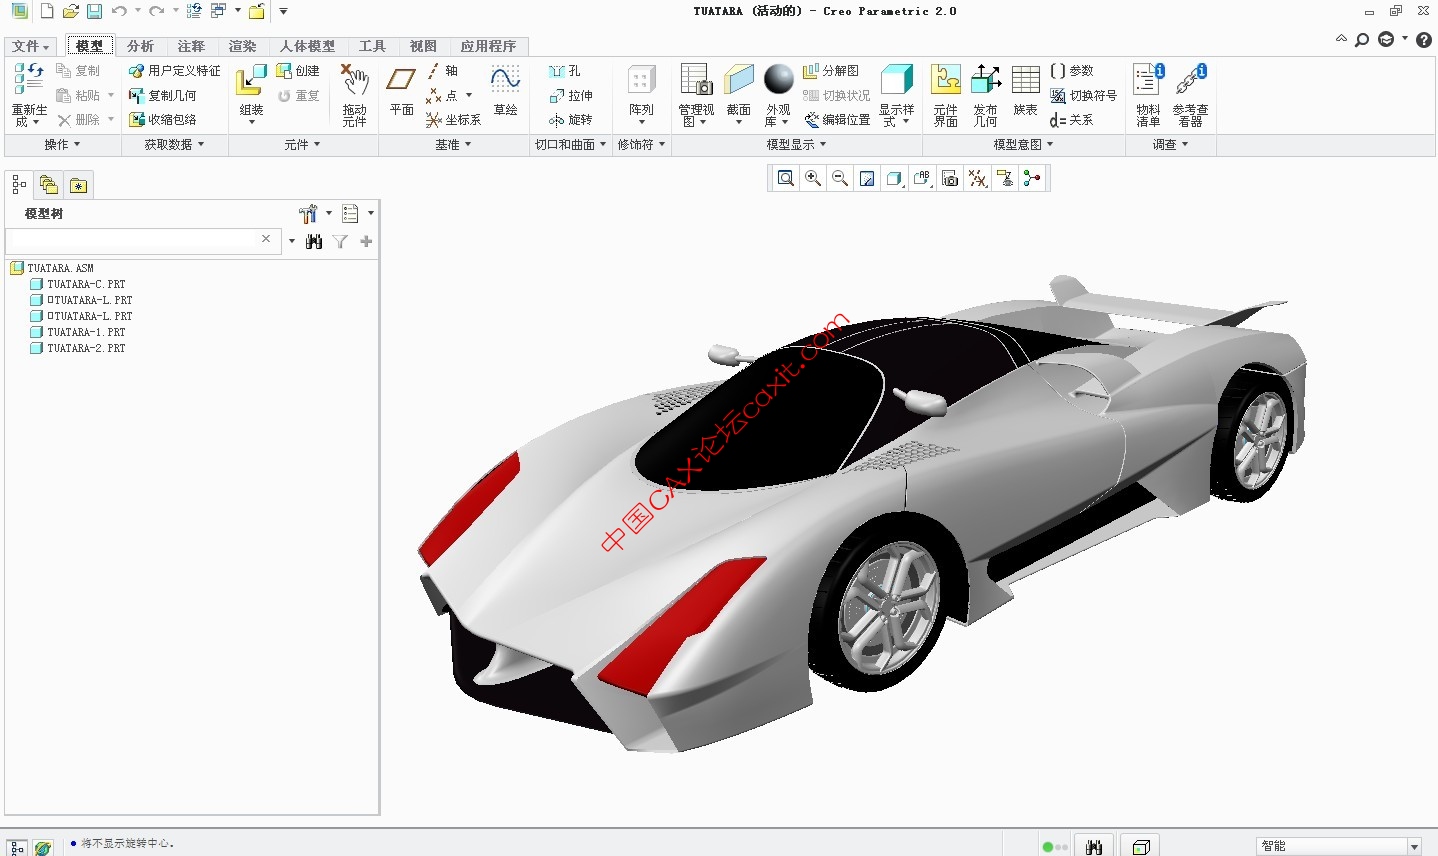Toggle Switch Symbols (切换符号)
The height and width of the screenshot is (856, 1438).
(x=1083, y=95)
